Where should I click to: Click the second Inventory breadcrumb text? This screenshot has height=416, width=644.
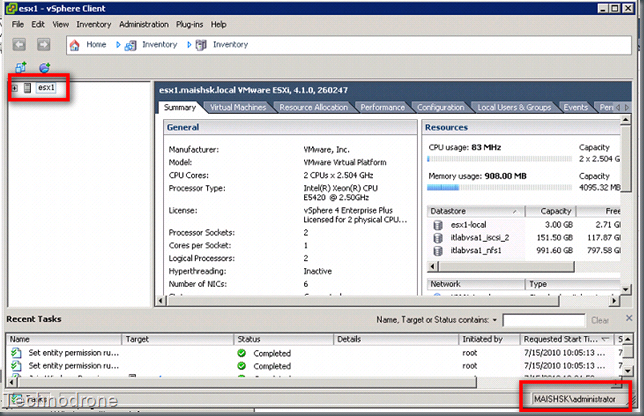pyautogui.click(x=230, y=45)
